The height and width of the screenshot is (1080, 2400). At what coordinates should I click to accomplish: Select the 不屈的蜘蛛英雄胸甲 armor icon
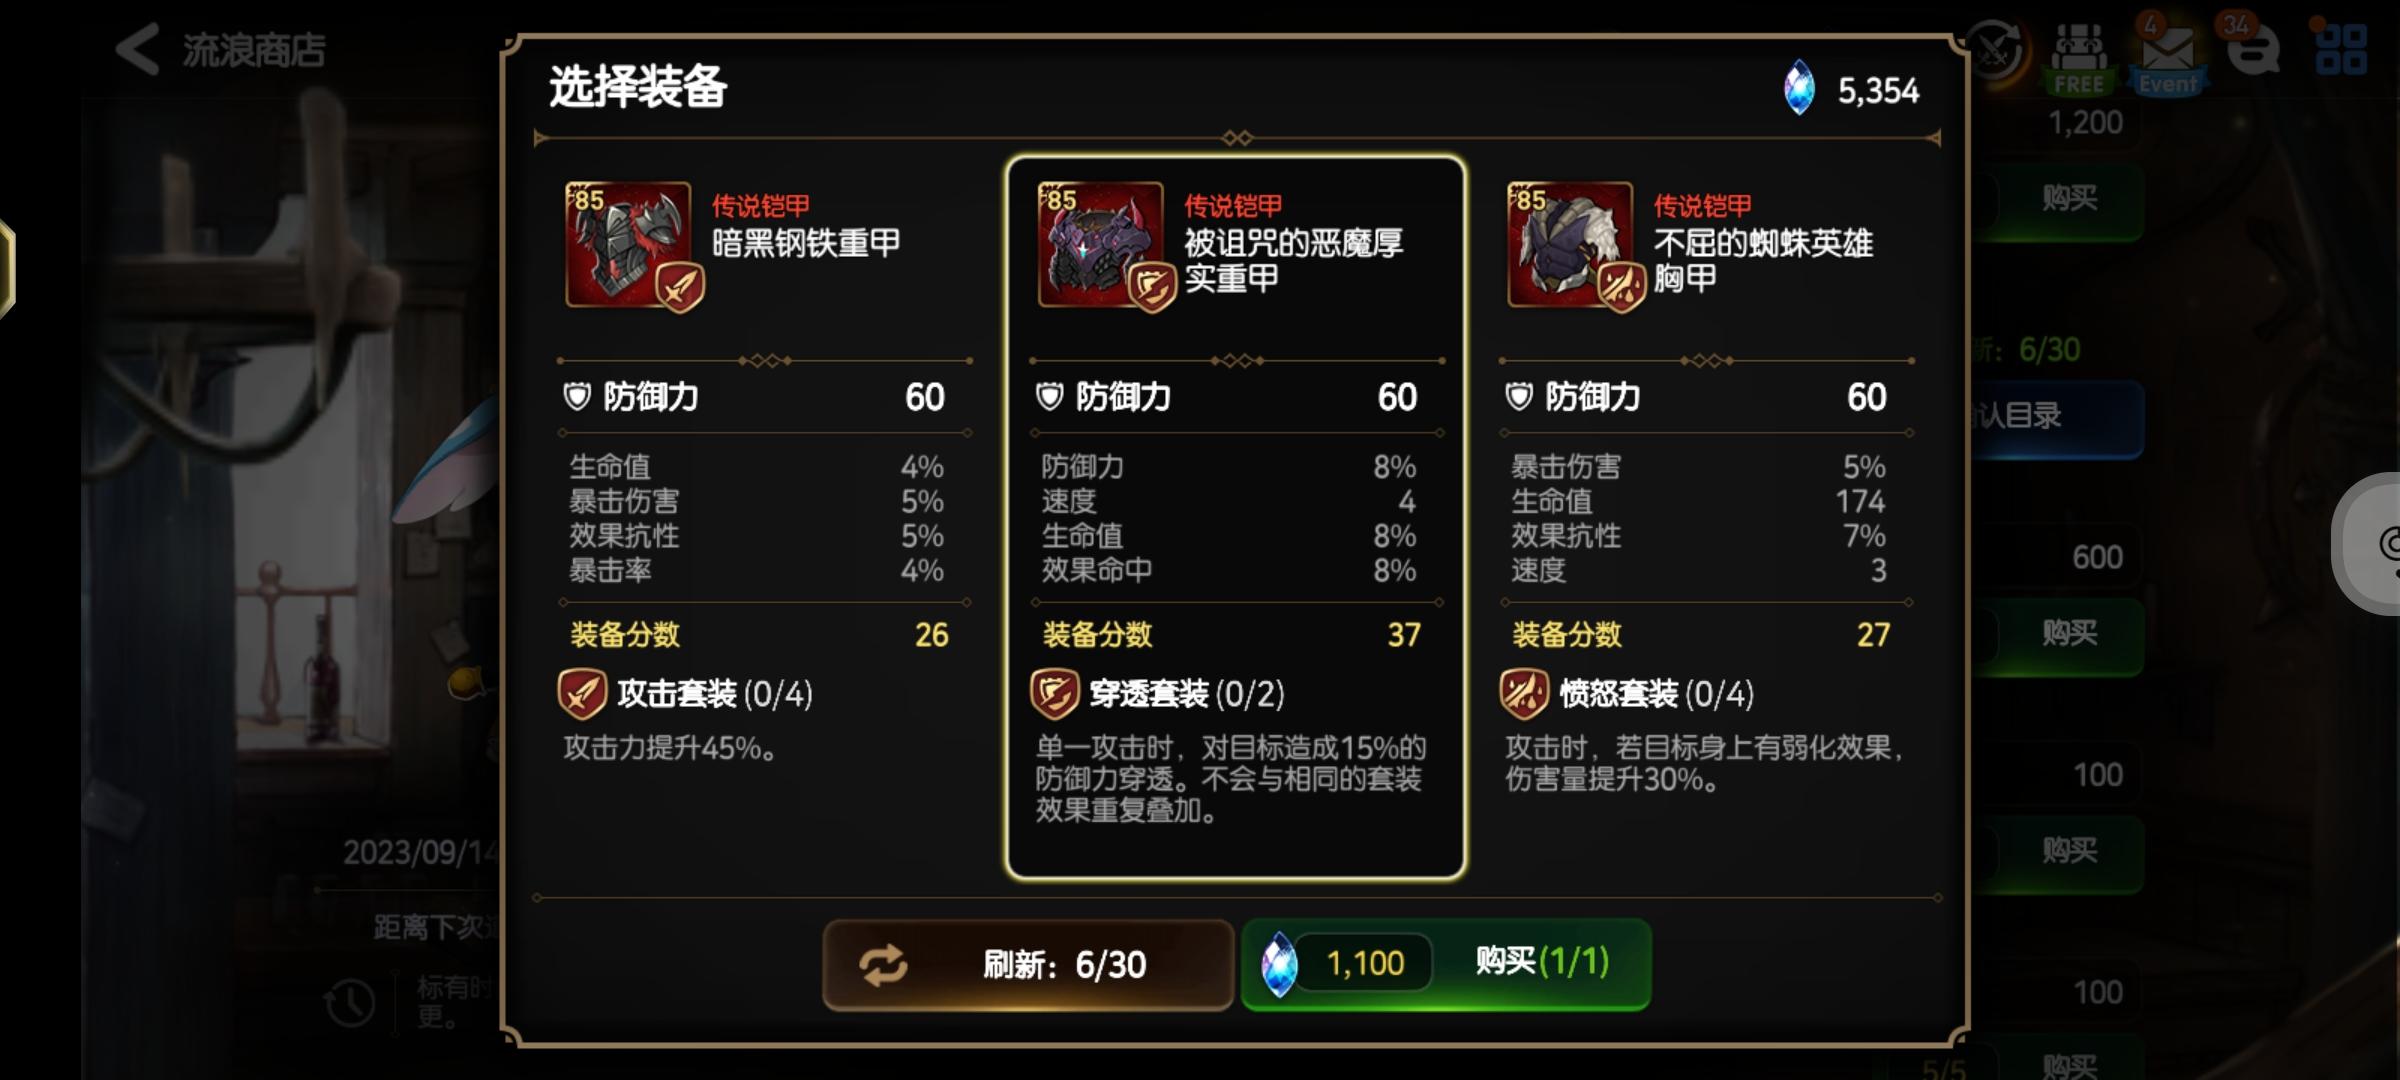1570,244
